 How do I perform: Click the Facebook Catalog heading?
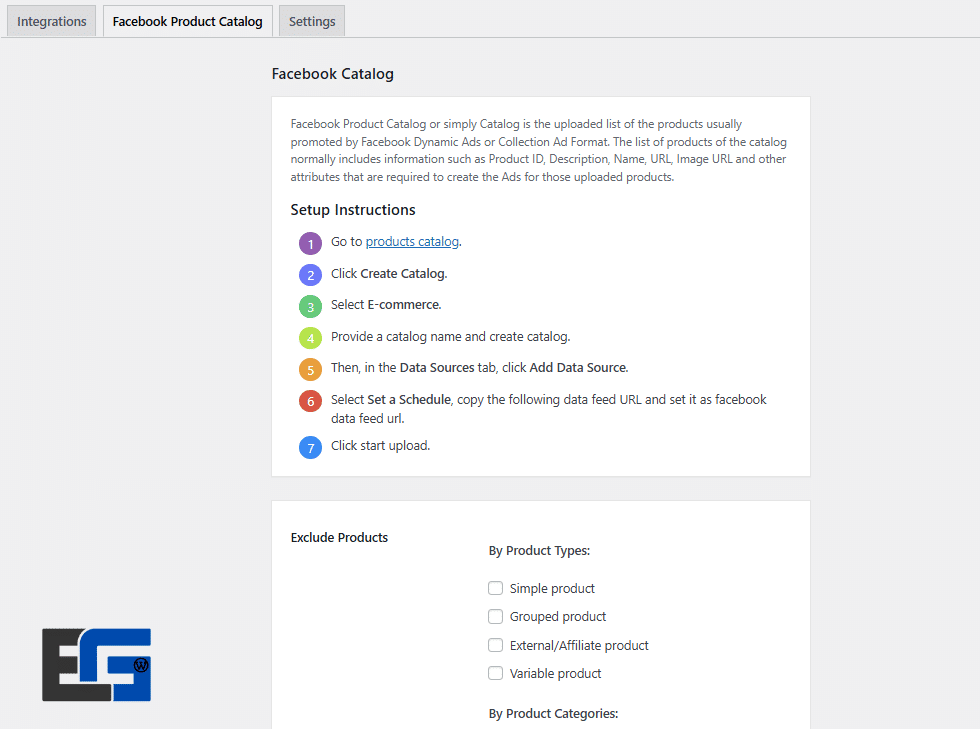pos(332,74)
